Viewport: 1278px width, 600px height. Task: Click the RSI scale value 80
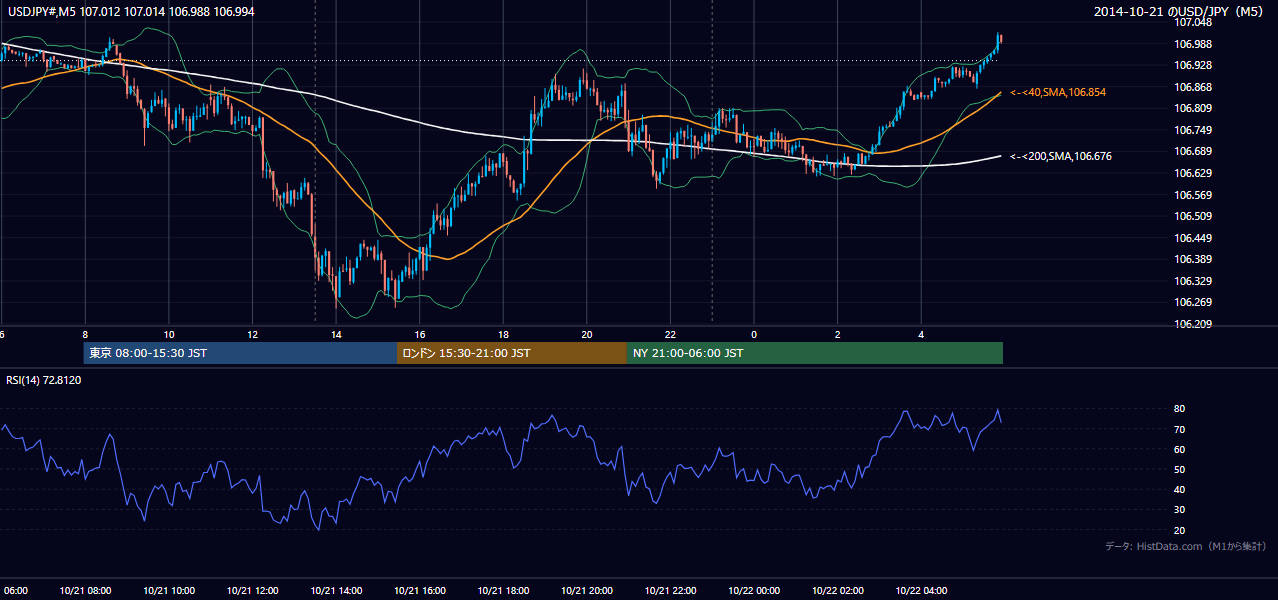(1180, 409)
